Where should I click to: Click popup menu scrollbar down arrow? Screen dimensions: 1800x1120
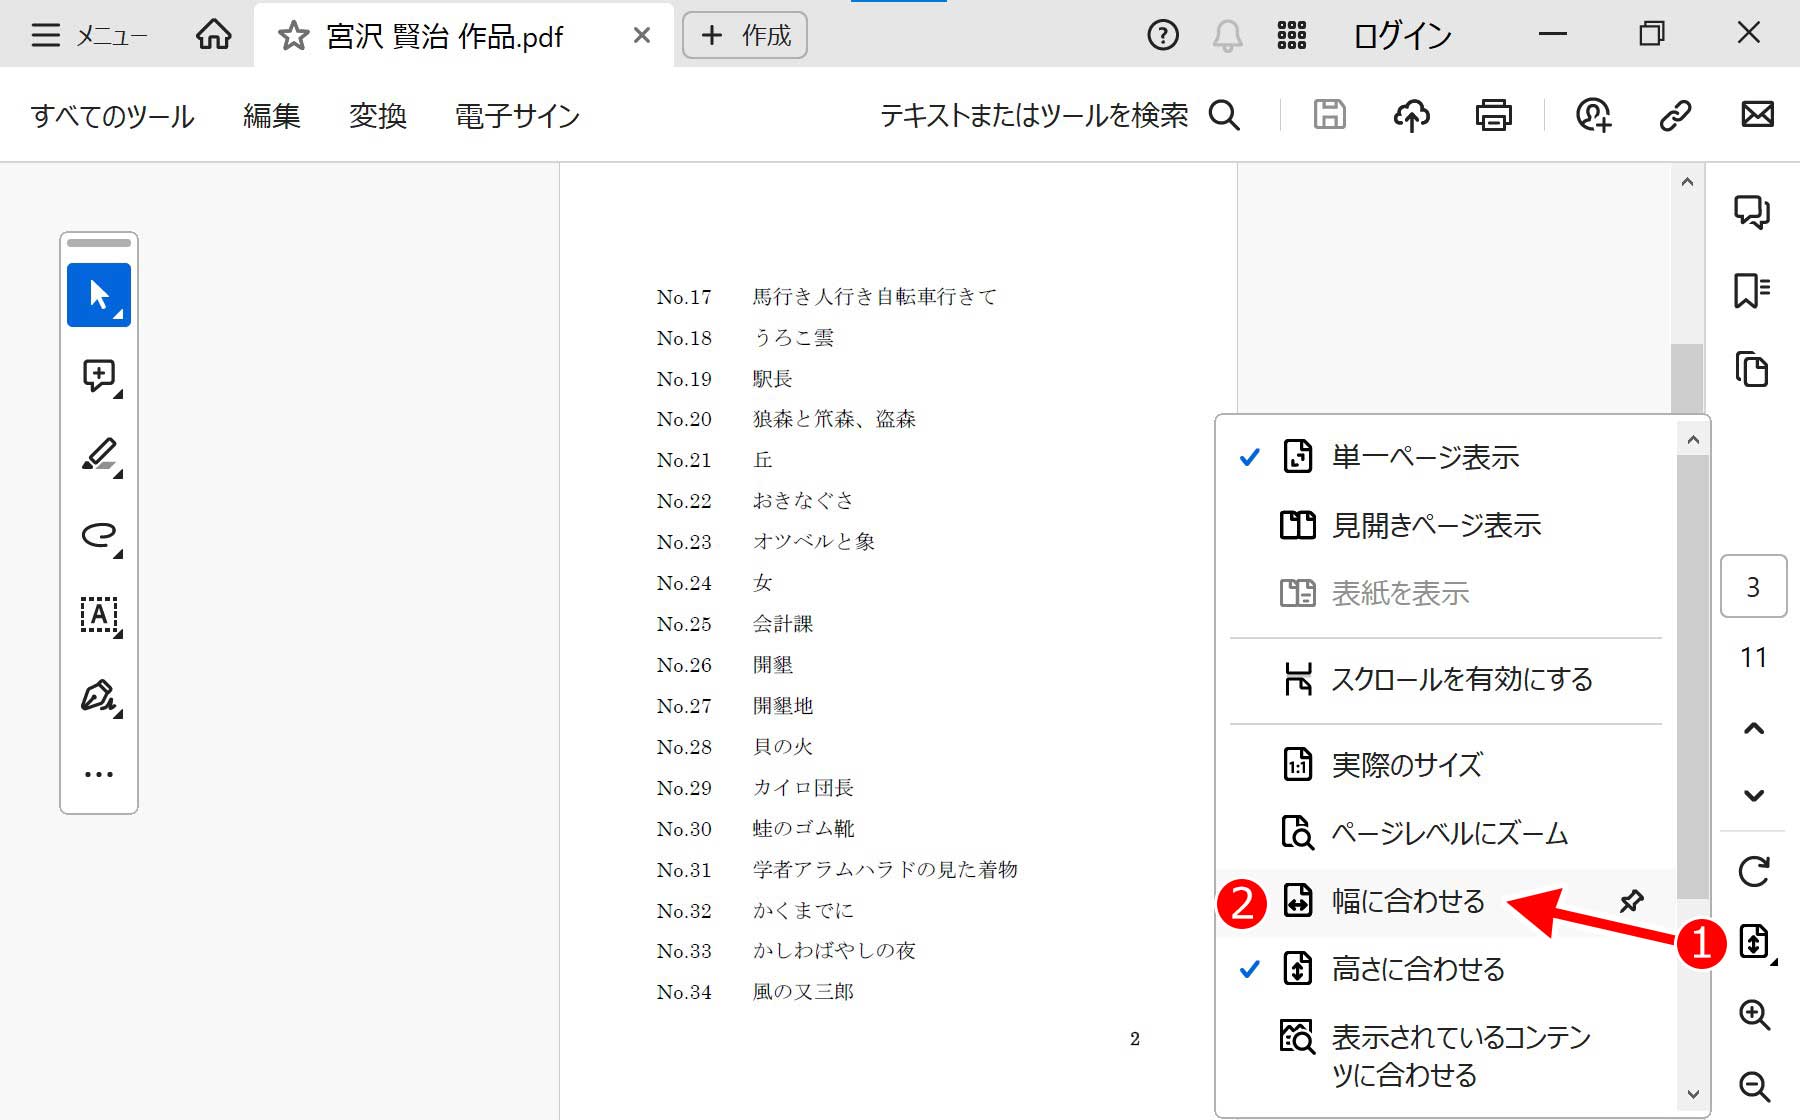tap(1692, 1094)
